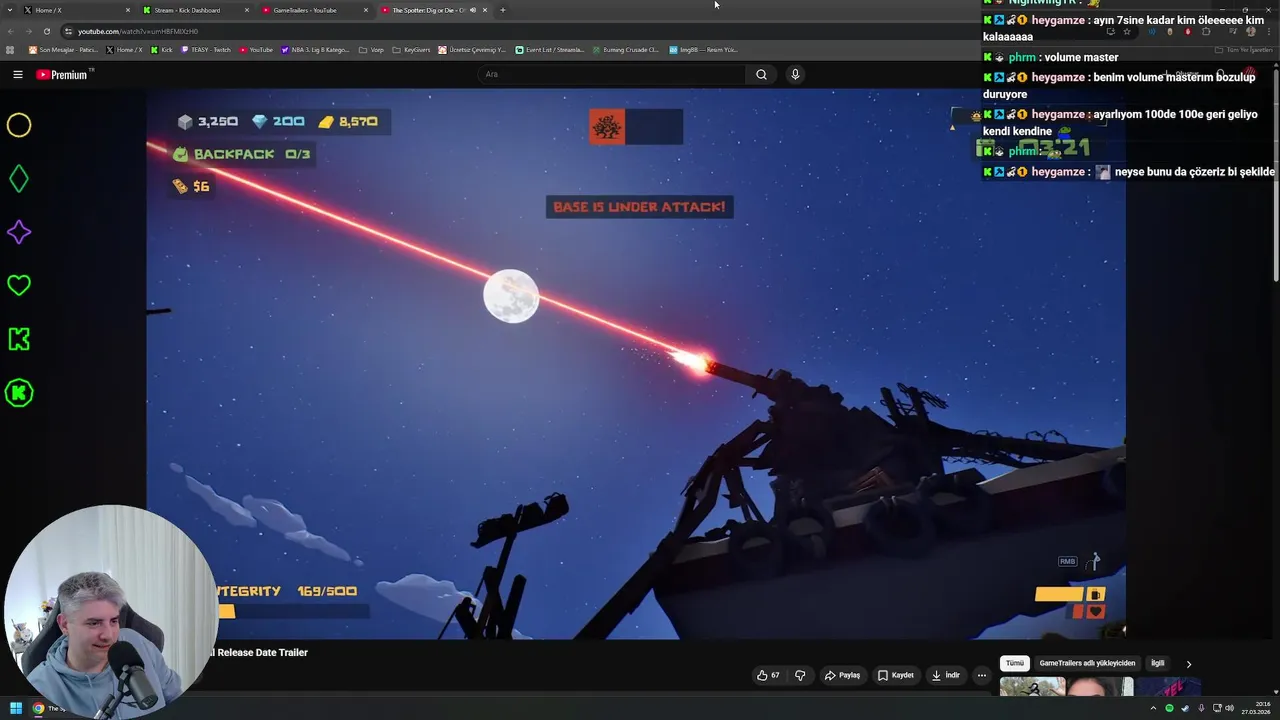
Task: Open the volume speaker tray icon
Action: tap(1230, 708)
